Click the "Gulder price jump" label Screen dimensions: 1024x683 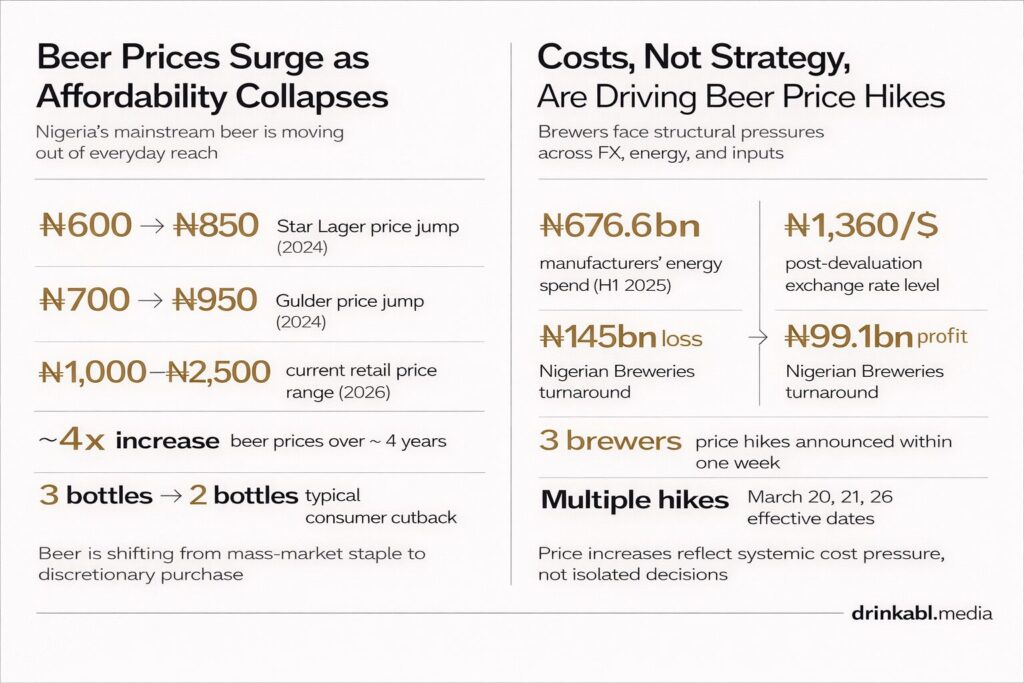pos(351,299)
